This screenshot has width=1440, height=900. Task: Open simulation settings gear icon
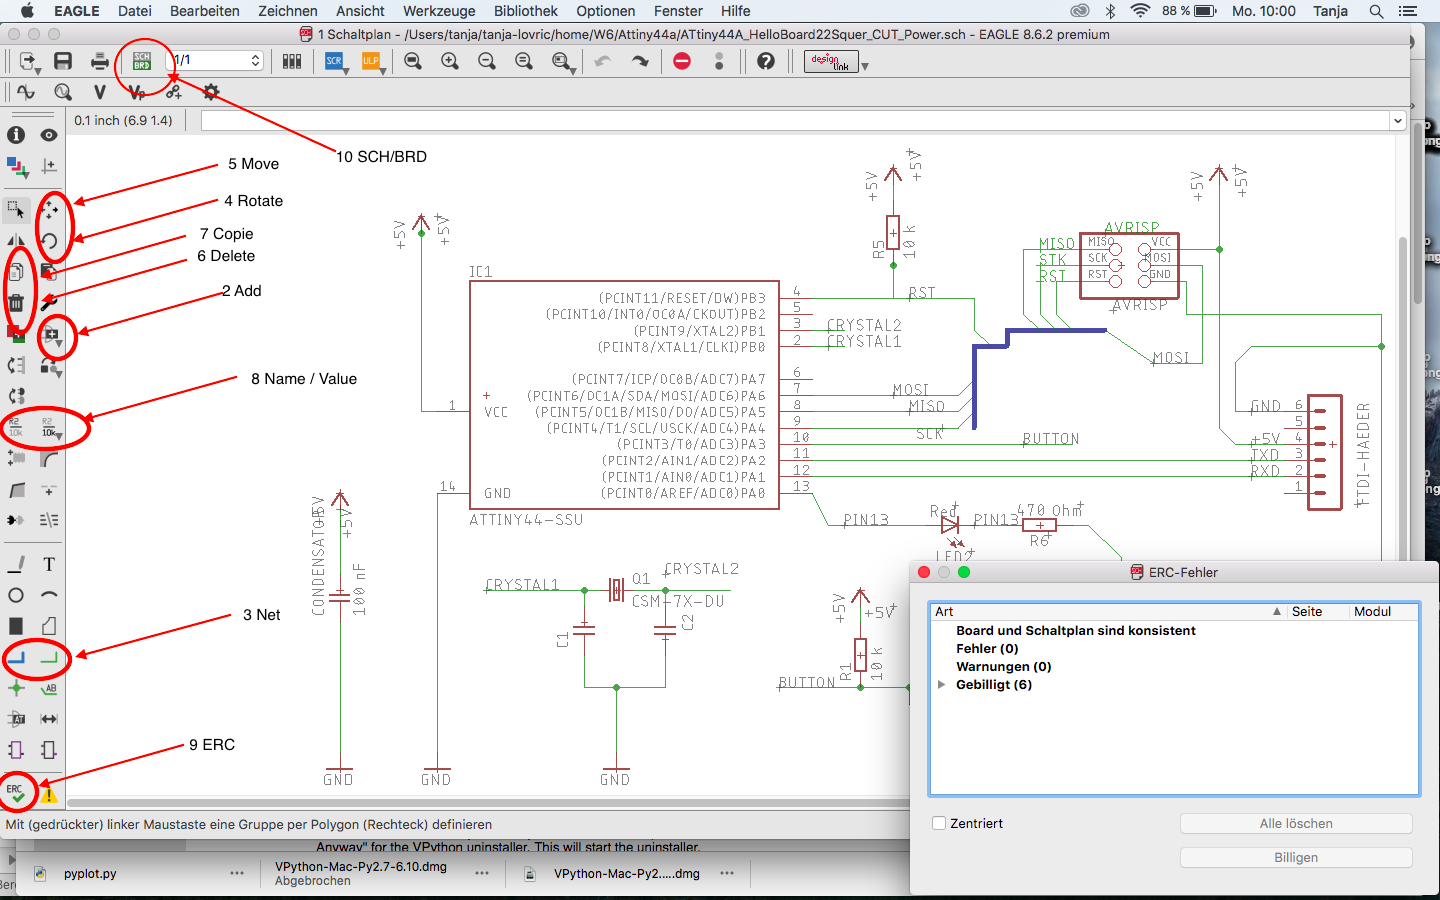click(211, 92)
